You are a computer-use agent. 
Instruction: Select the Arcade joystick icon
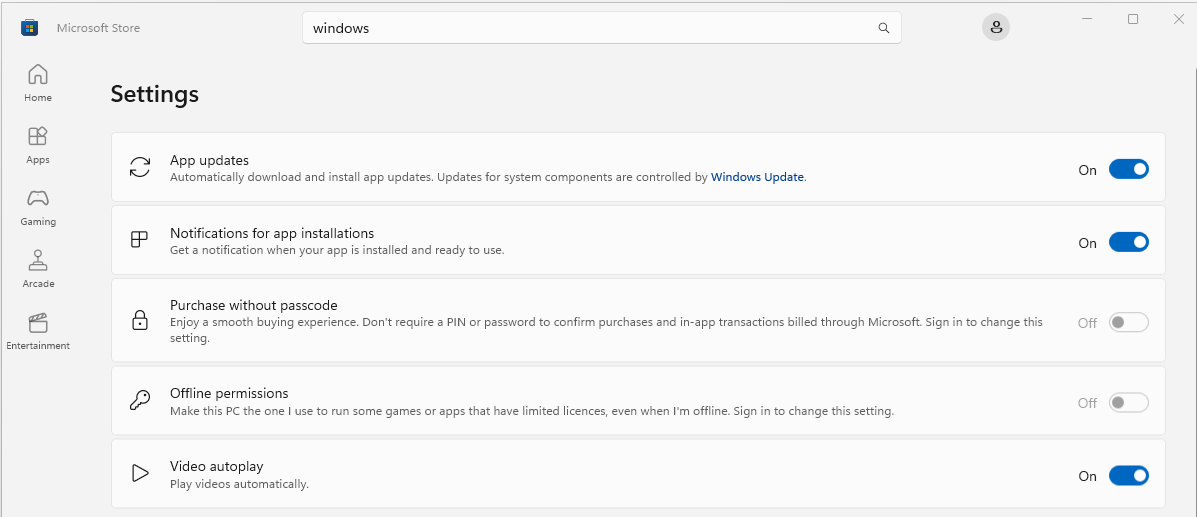(x=37, y=260)
